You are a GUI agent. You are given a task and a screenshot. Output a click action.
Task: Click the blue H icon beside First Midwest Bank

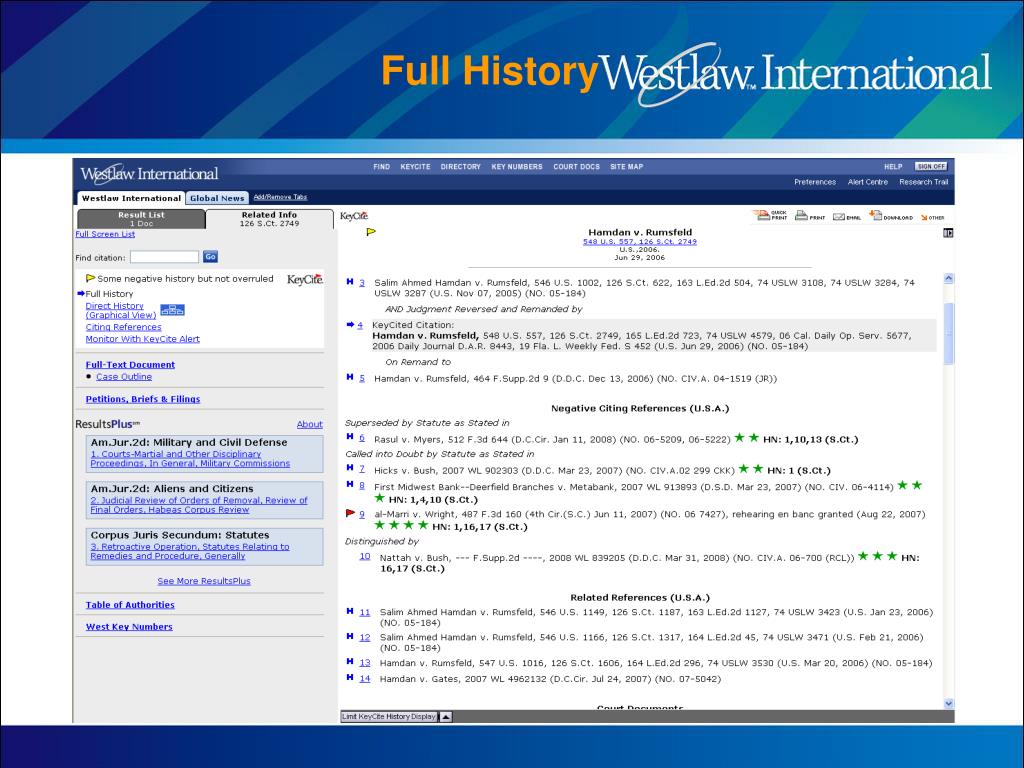349,485
